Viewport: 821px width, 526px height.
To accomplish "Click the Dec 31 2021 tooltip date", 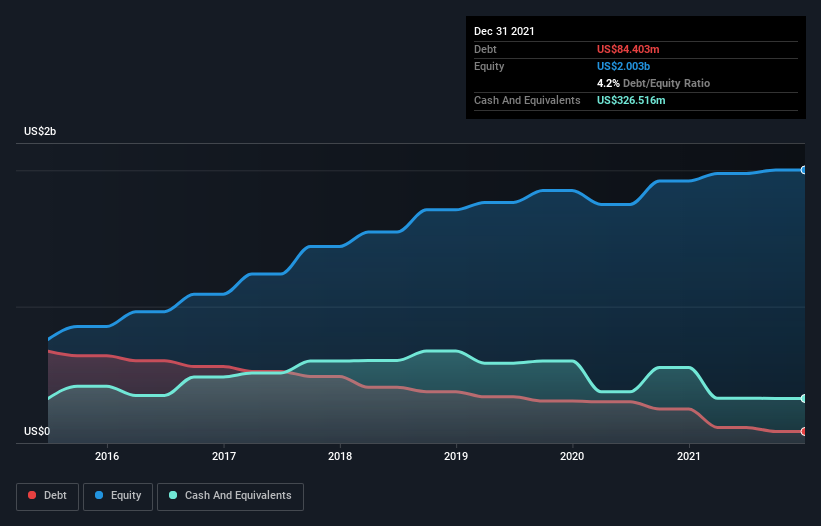I will tap(504, 31).
